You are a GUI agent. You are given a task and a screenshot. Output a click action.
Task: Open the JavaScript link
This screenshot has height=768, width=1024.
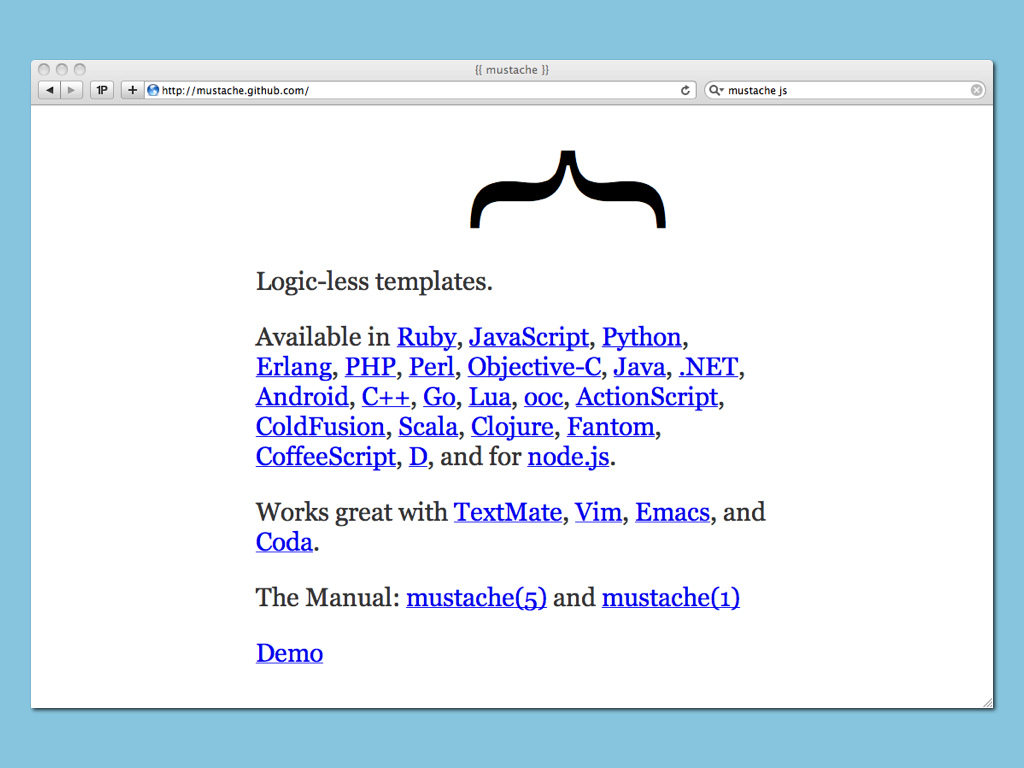point(529,337)
